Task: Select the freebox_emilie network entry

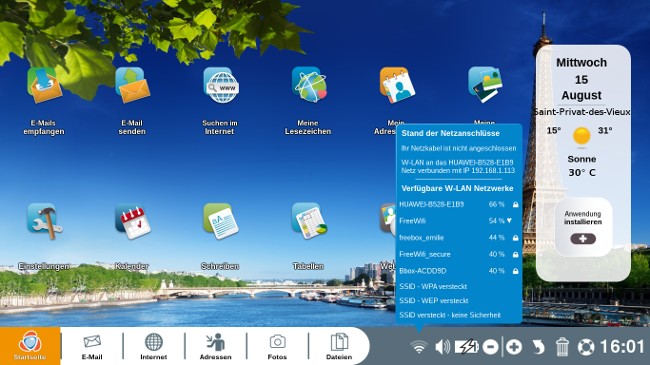Action: click(458, 238)
